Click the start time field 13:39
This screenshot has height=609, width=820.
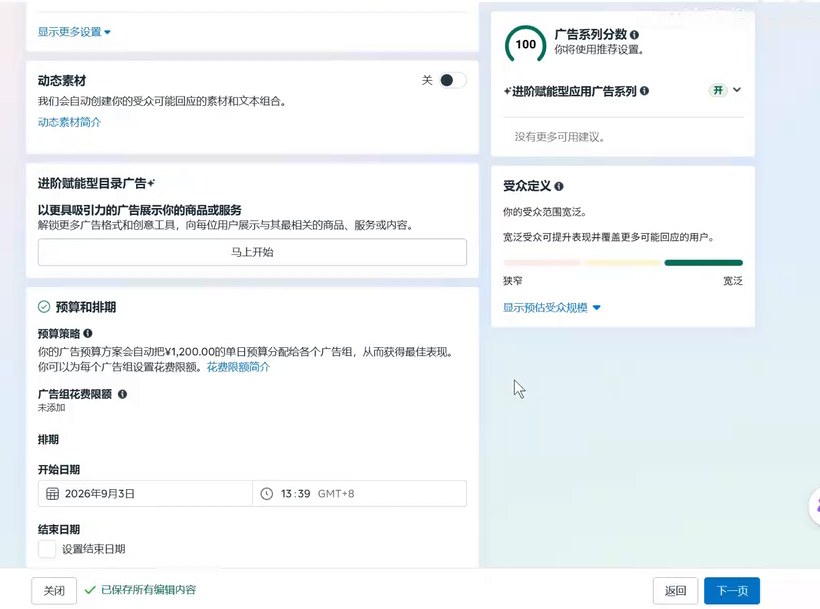point(359,493)
